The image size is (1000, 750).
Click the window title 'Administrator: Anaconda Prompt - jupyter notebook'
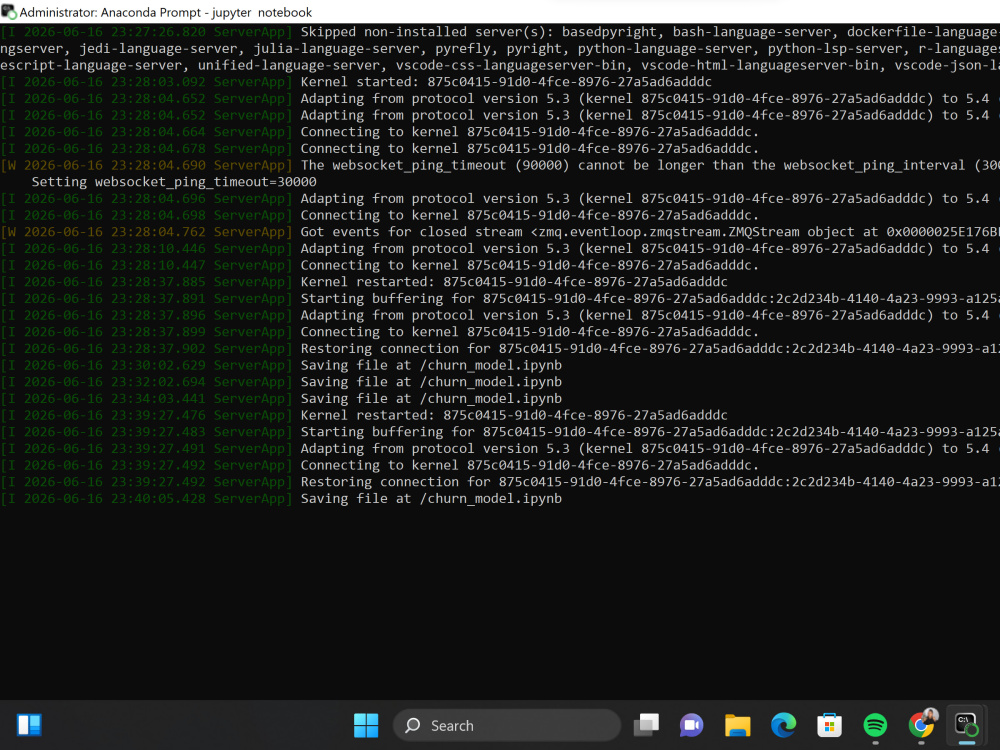coord(166,12)
